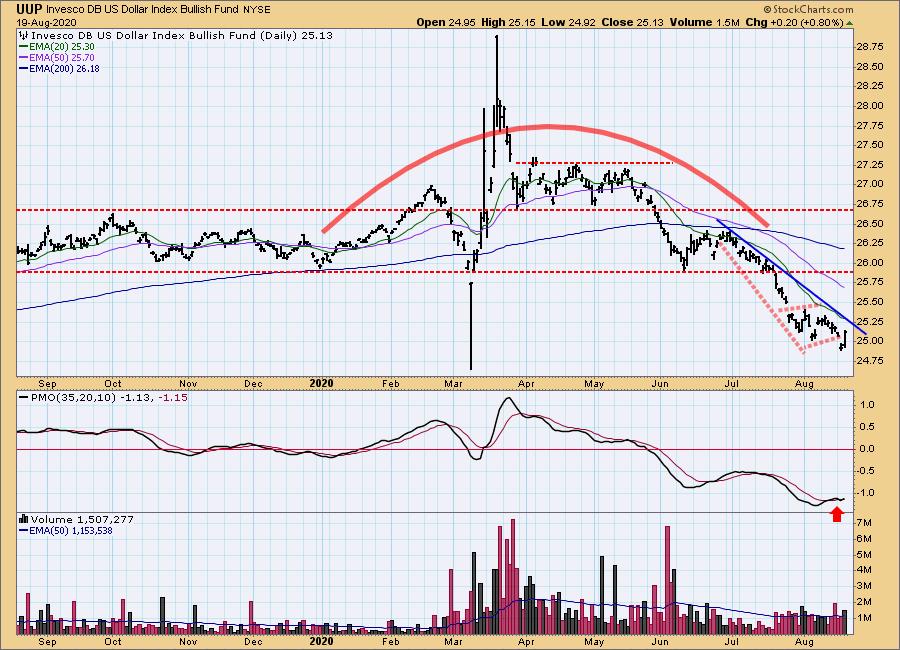
Task: Click the NYSE exchange label
Action: coord(256,9)
